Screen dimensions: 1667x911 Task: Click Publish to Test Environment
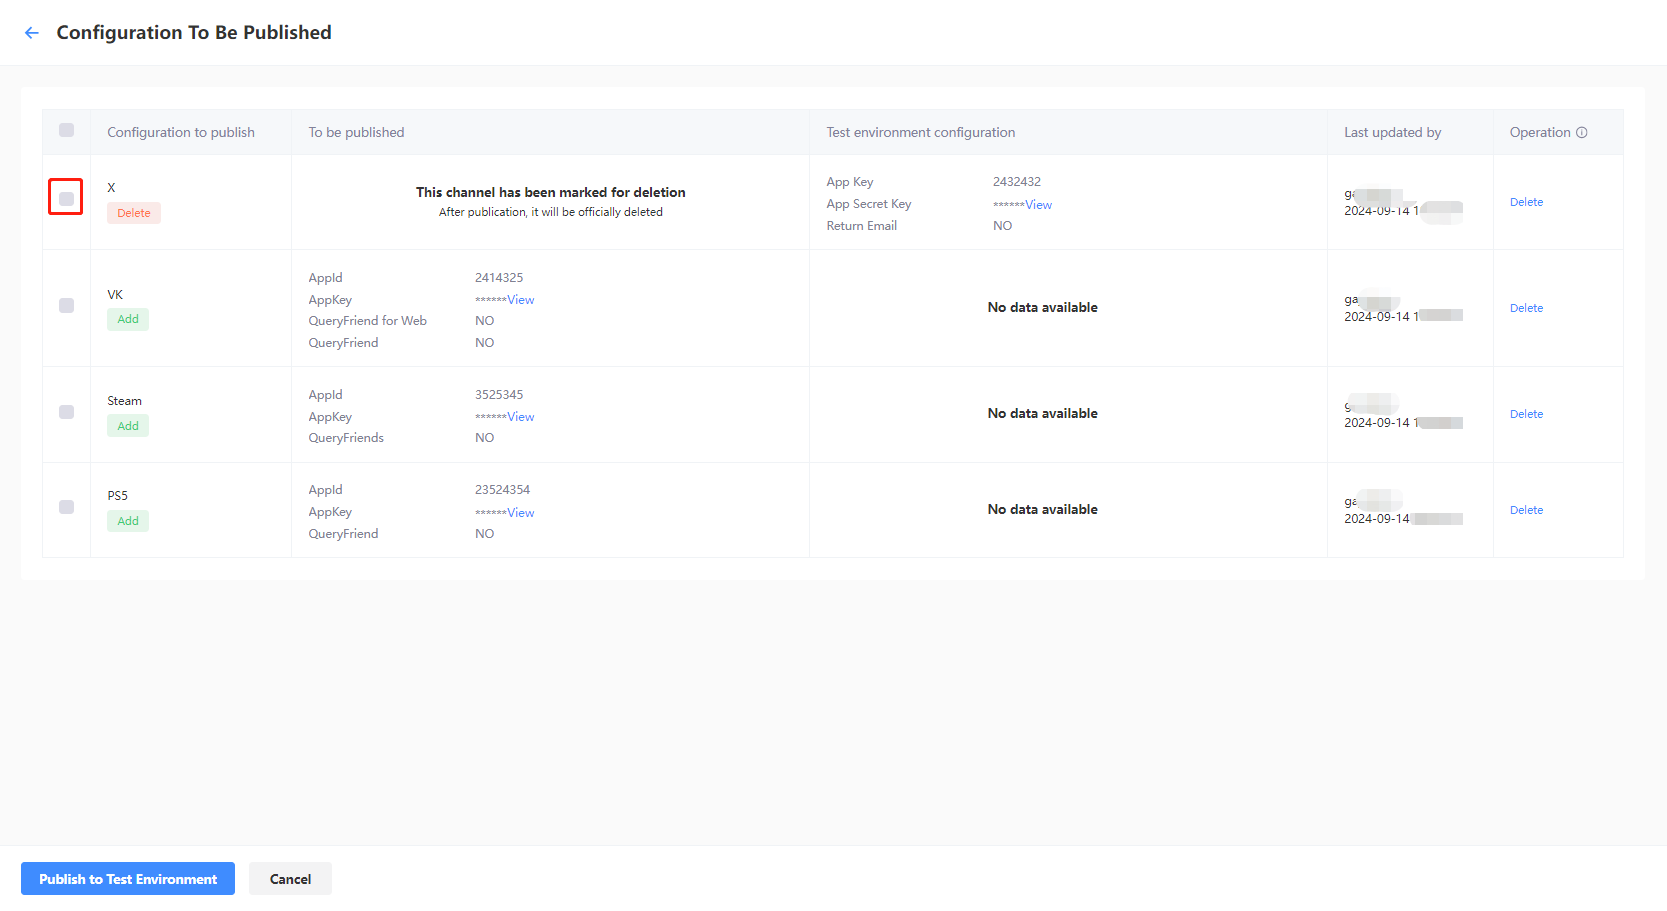click(x=127, y=878)
